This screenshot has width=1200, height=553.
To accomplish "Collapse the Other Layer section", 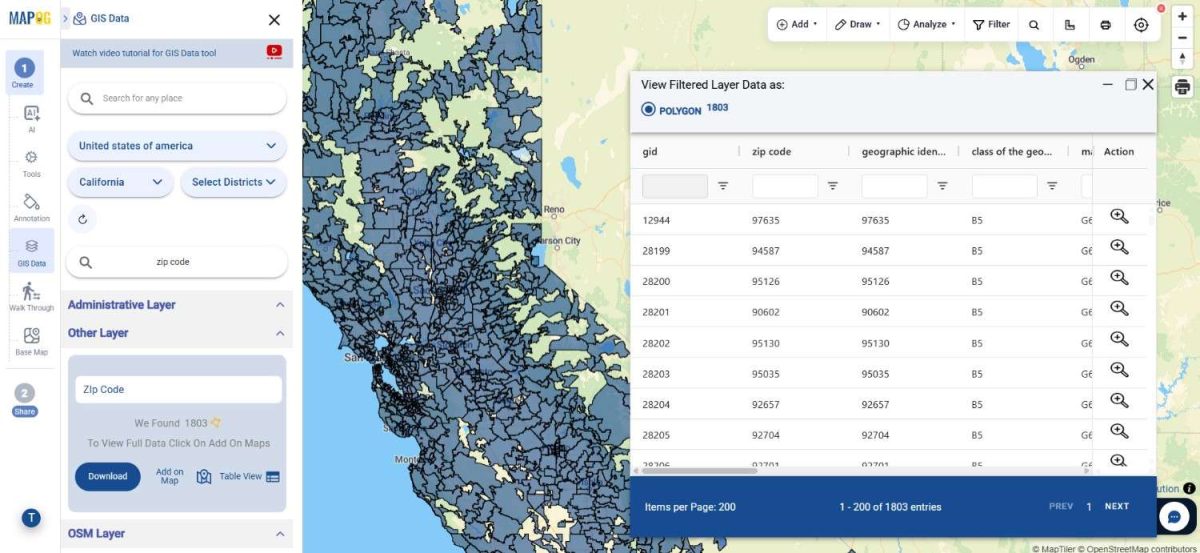I will coord(280,333).
